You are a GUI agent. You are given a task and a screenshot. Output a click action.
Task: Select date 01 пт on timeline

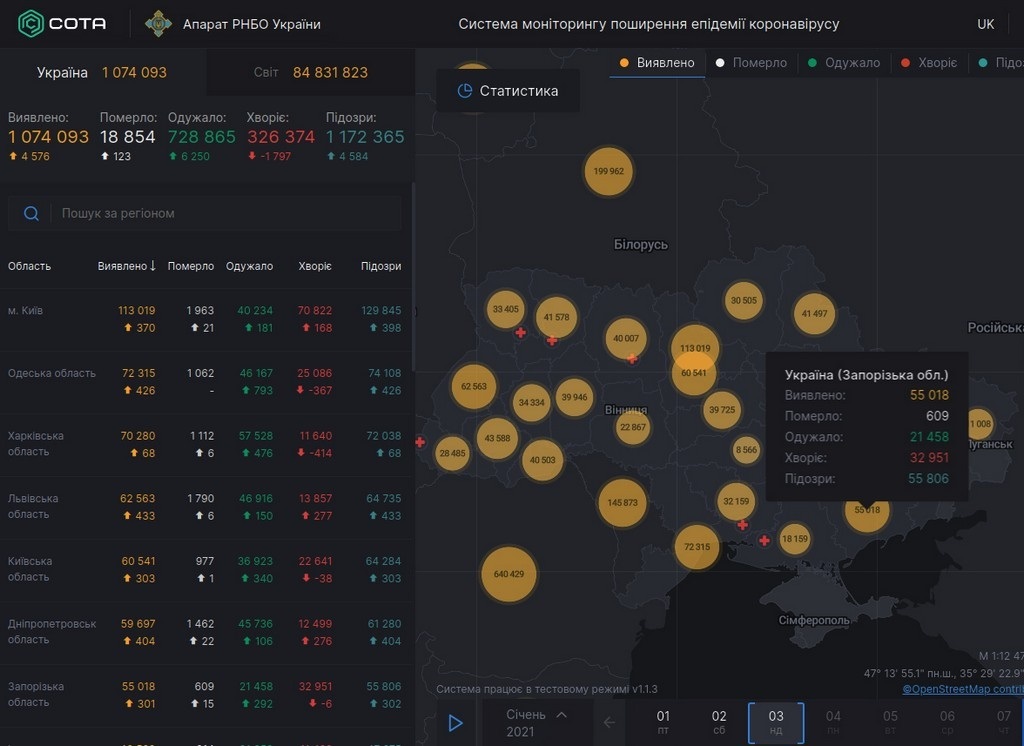(x=663, y=722)
